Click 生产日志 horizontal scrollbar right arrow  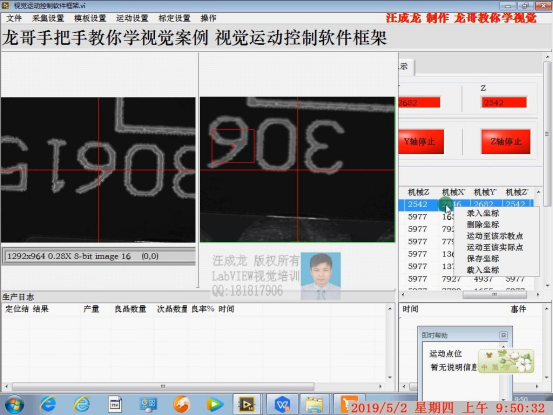380,386
